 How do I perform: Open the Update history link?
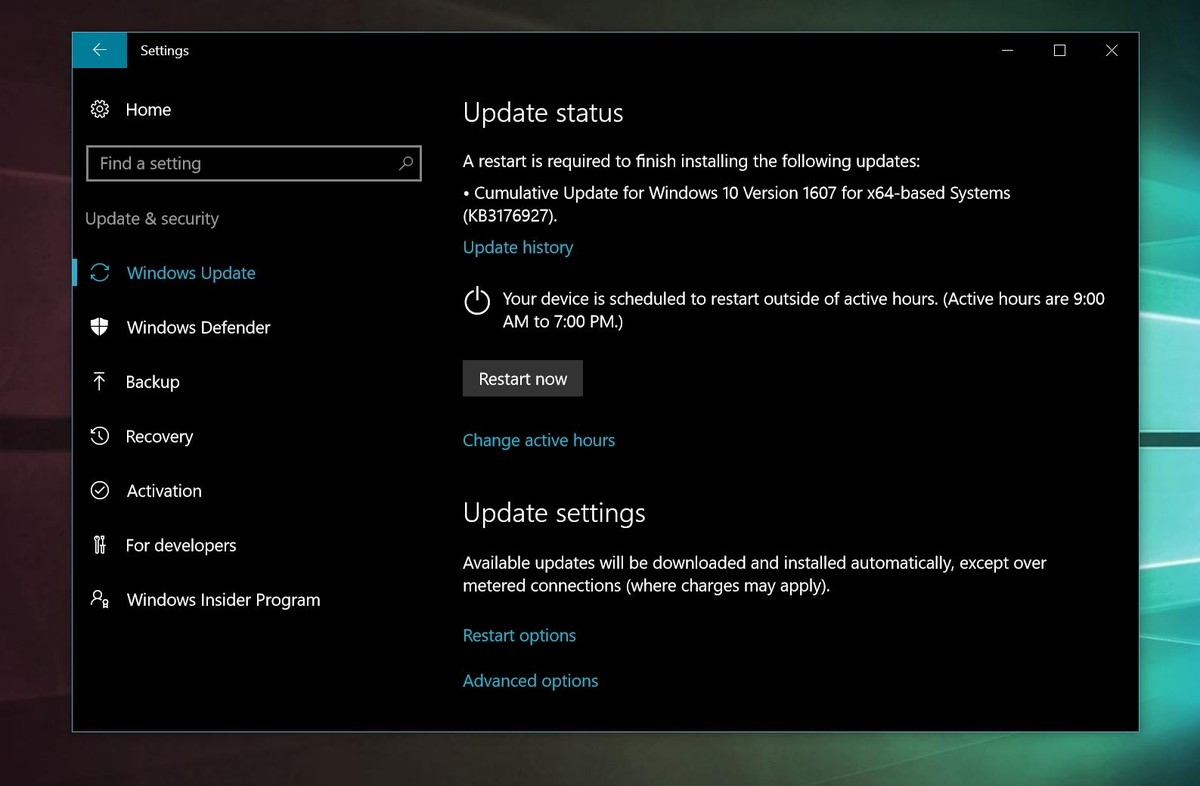pos(518,247)
